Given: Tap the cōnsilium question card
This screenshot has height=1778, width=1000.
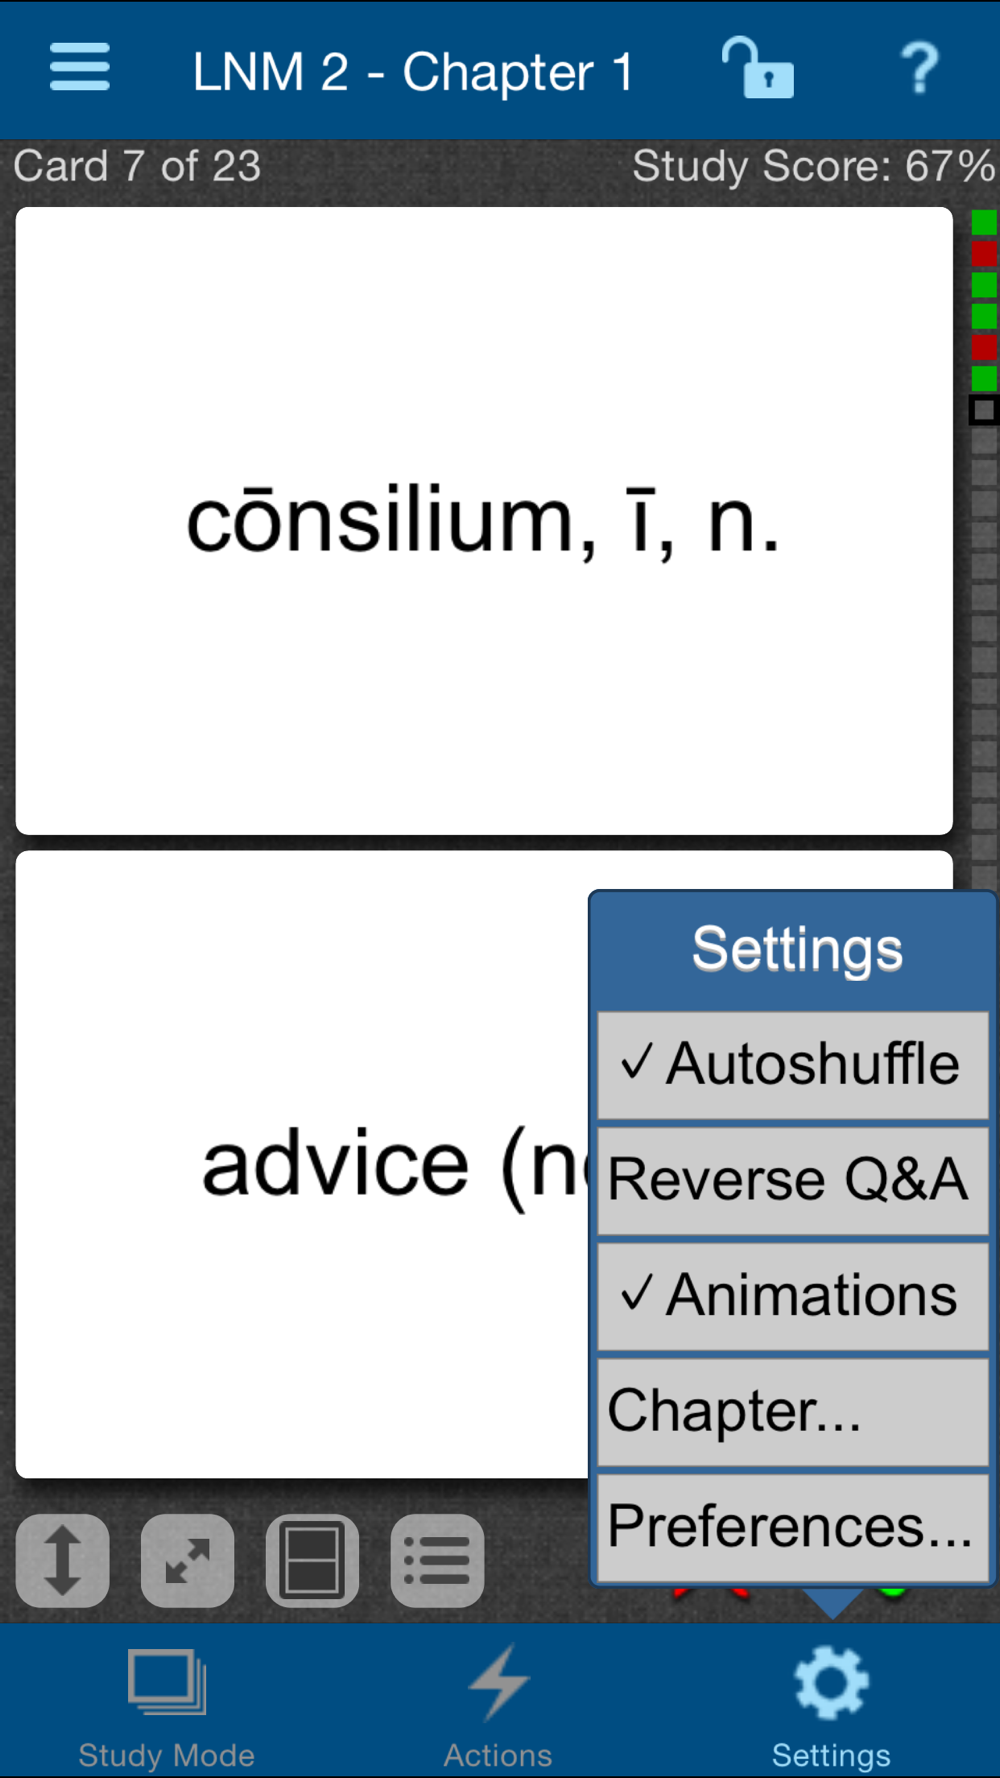Looking at the screenshot, I should point(484,521).
